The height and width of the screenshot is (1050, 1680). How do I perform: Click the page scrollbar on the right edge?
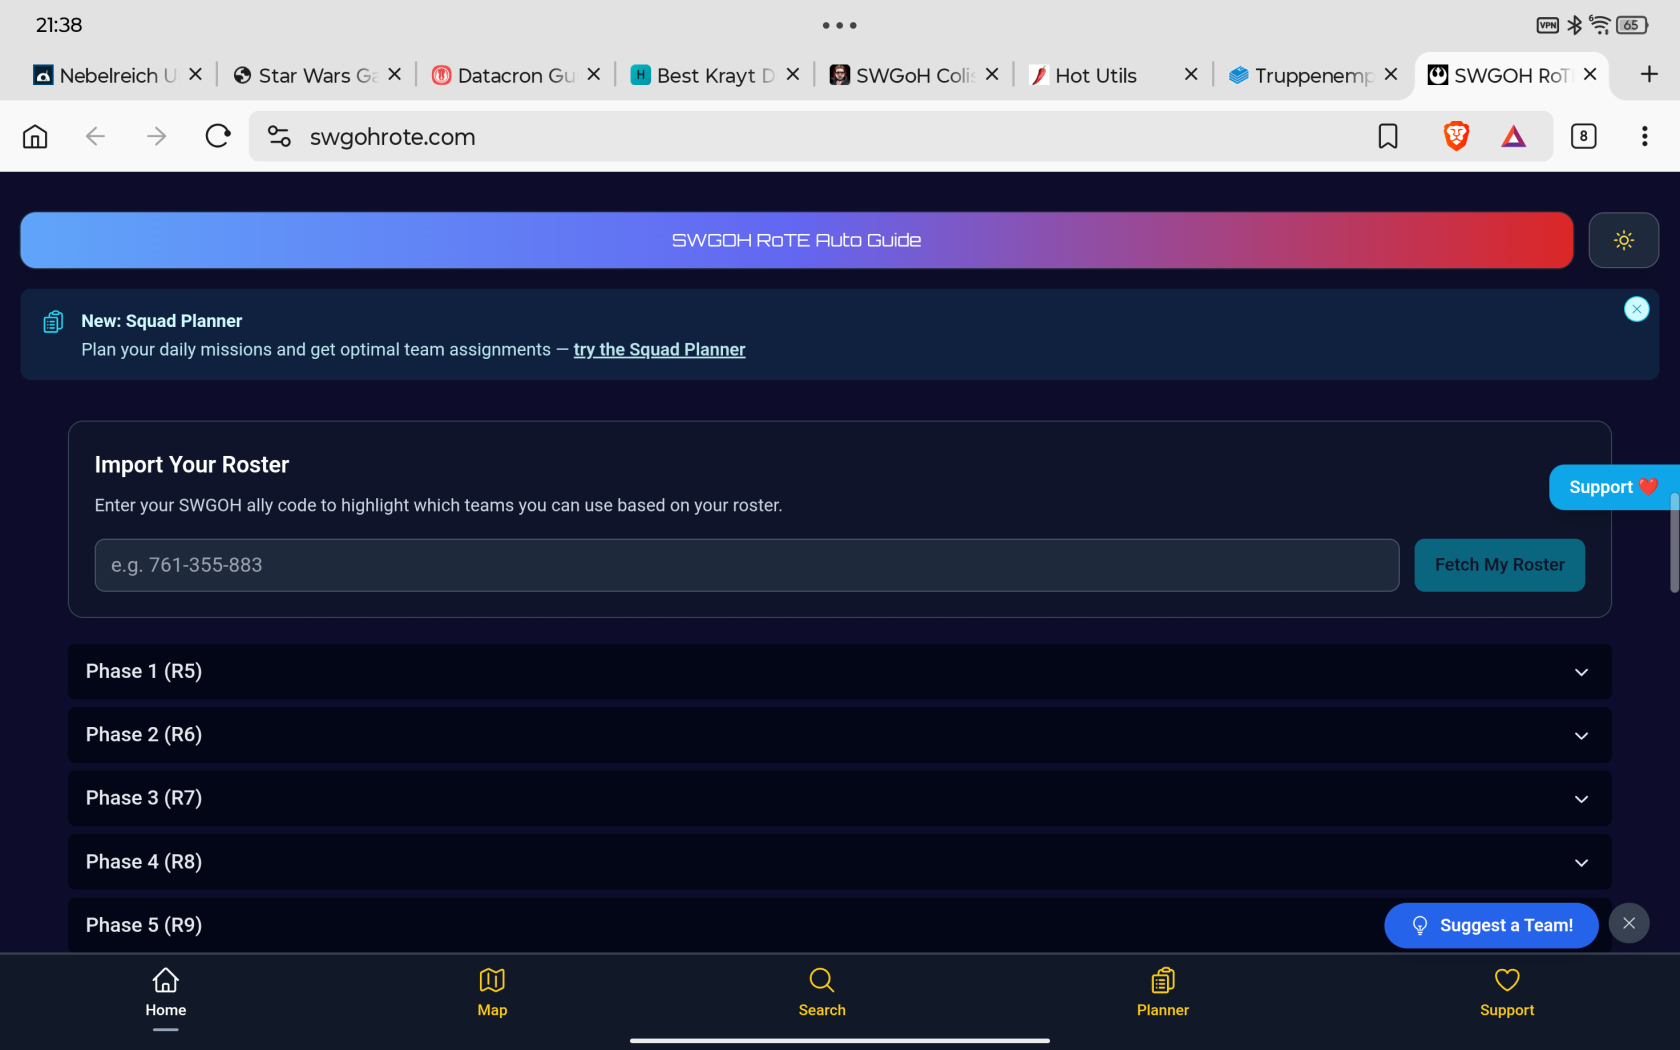point(1674,543)
